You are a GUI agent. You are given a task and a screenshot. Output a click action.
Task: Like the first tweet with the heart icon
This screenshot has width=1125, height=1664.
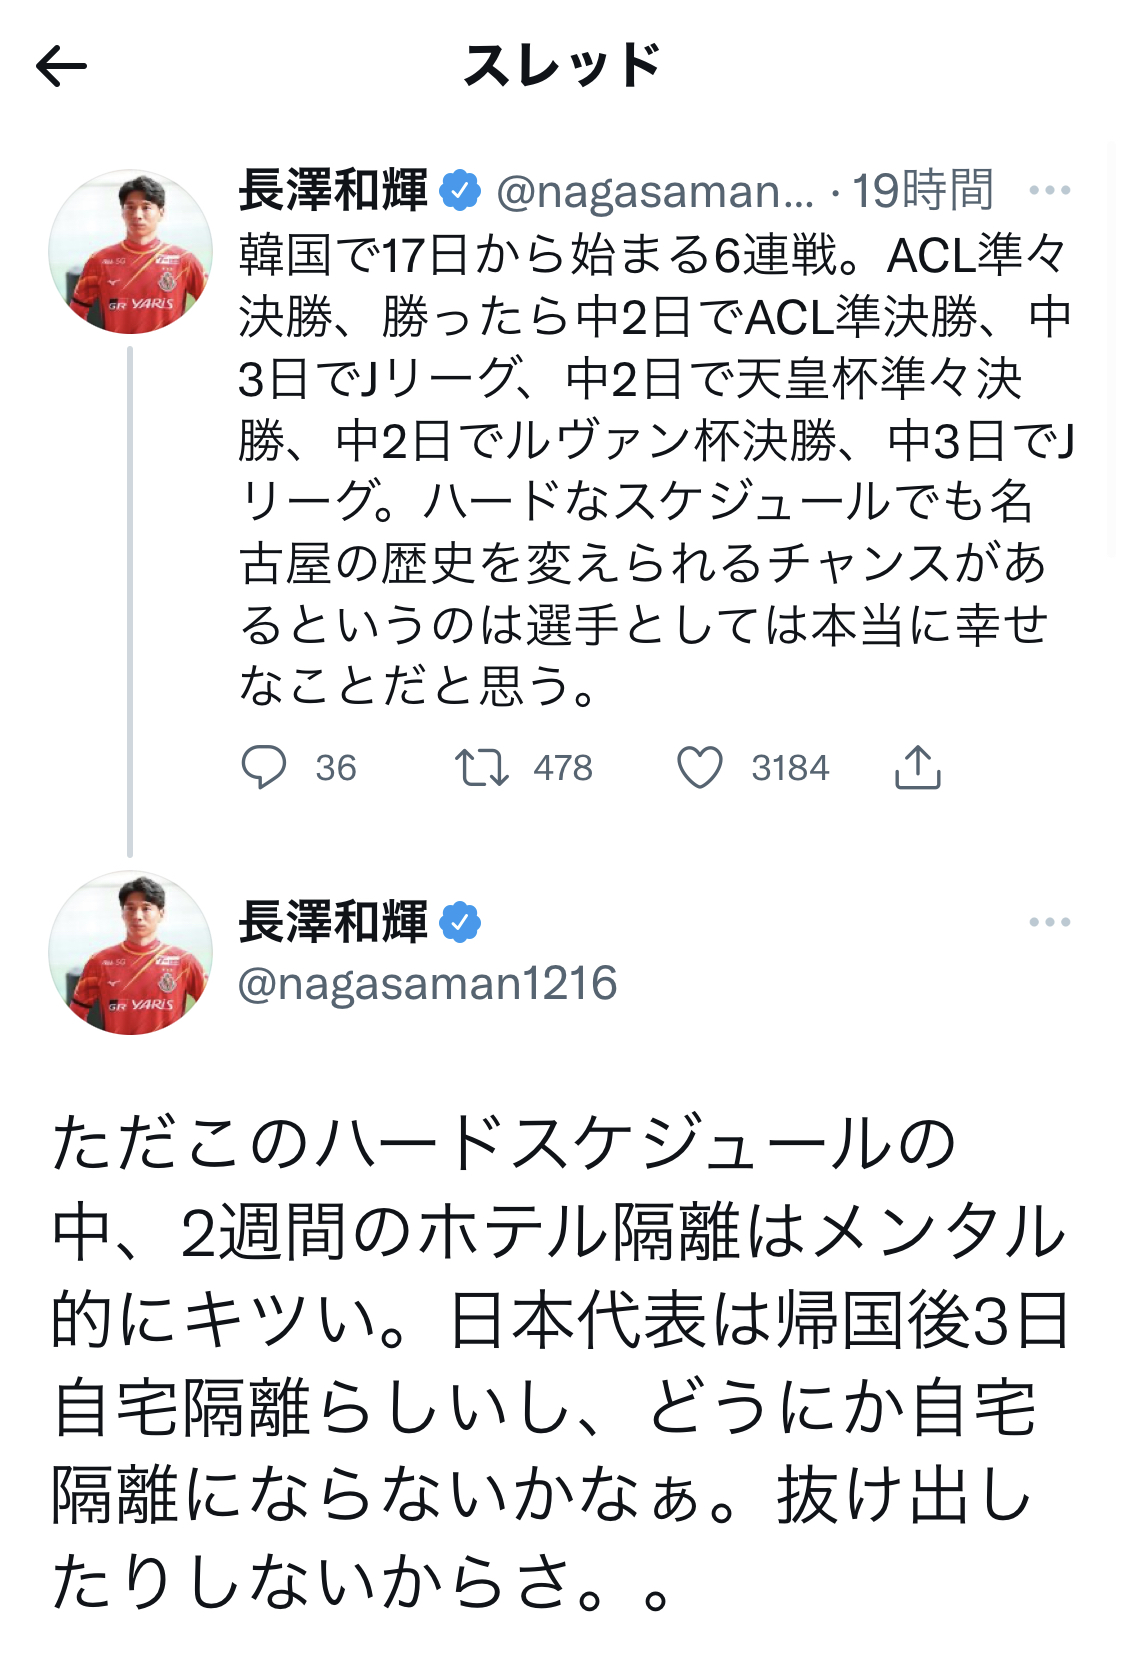coord(700,768)
